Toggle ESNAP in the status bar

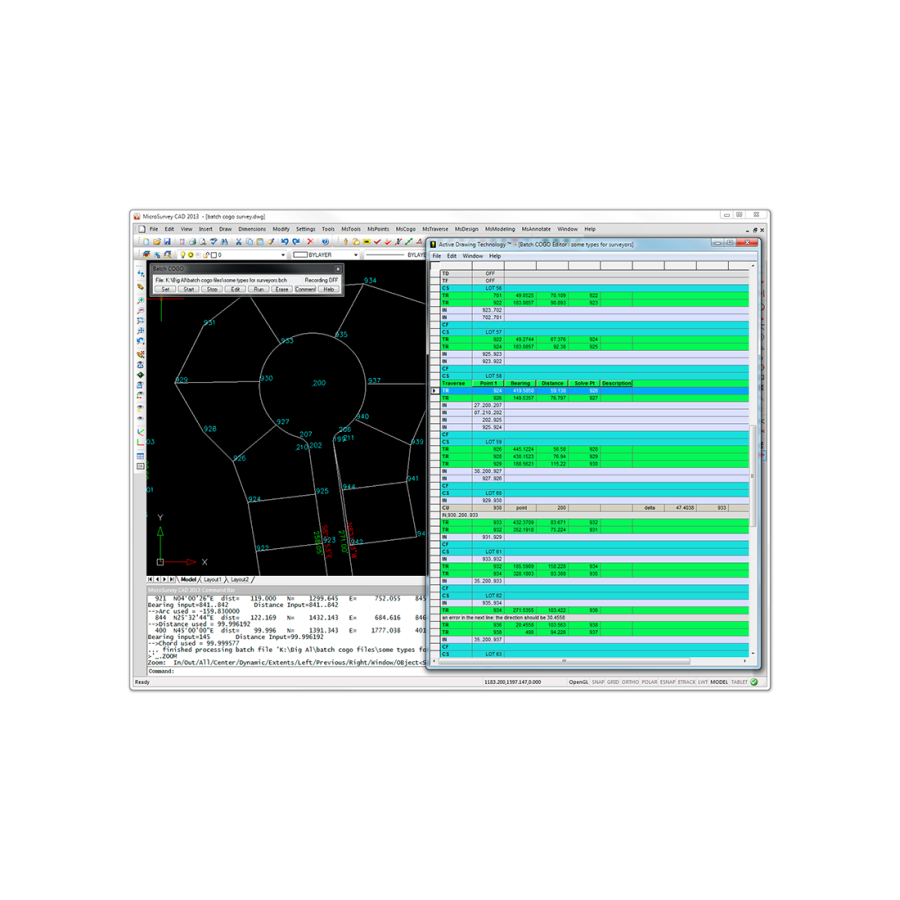(668, 682)
